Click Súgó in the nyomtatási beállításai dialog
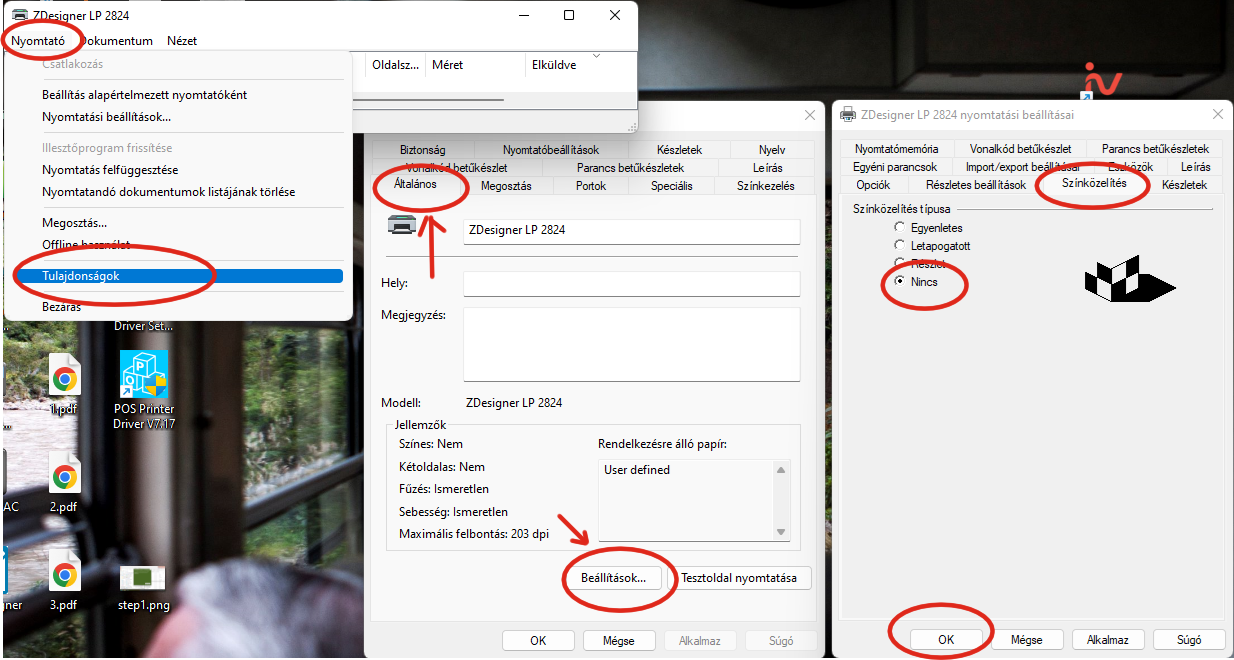Image resolution: width=1234 pixels, height=660 pixels. coord(1189,640)
